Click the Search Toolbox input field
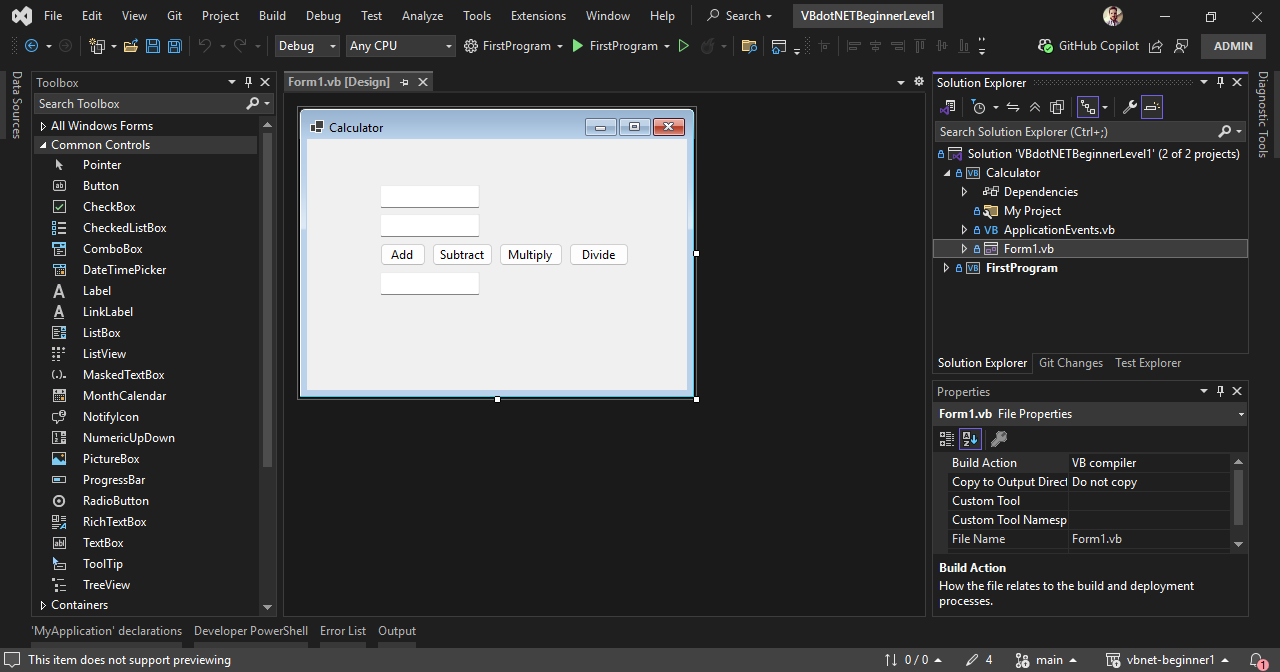Viewport: 1280px width, 672px height. click(140, 104)
